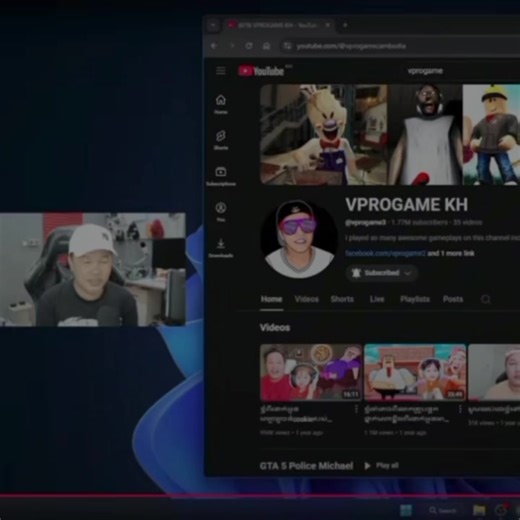Open Shorts in YouTube sidebar
Viewport: 520px width, 520px height.
[221, 140]
